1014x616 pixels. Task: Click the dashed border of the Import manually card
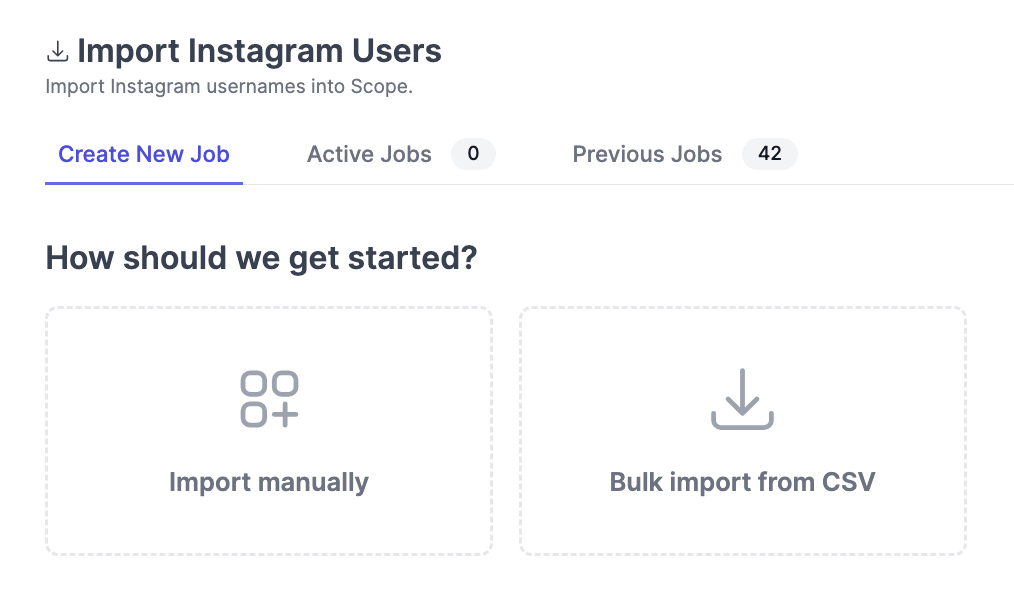269,308
